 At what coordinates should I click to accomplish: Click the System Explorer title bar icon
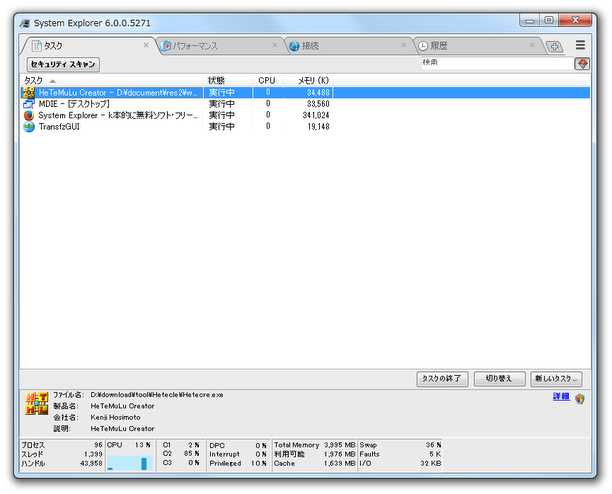[25, 23]
